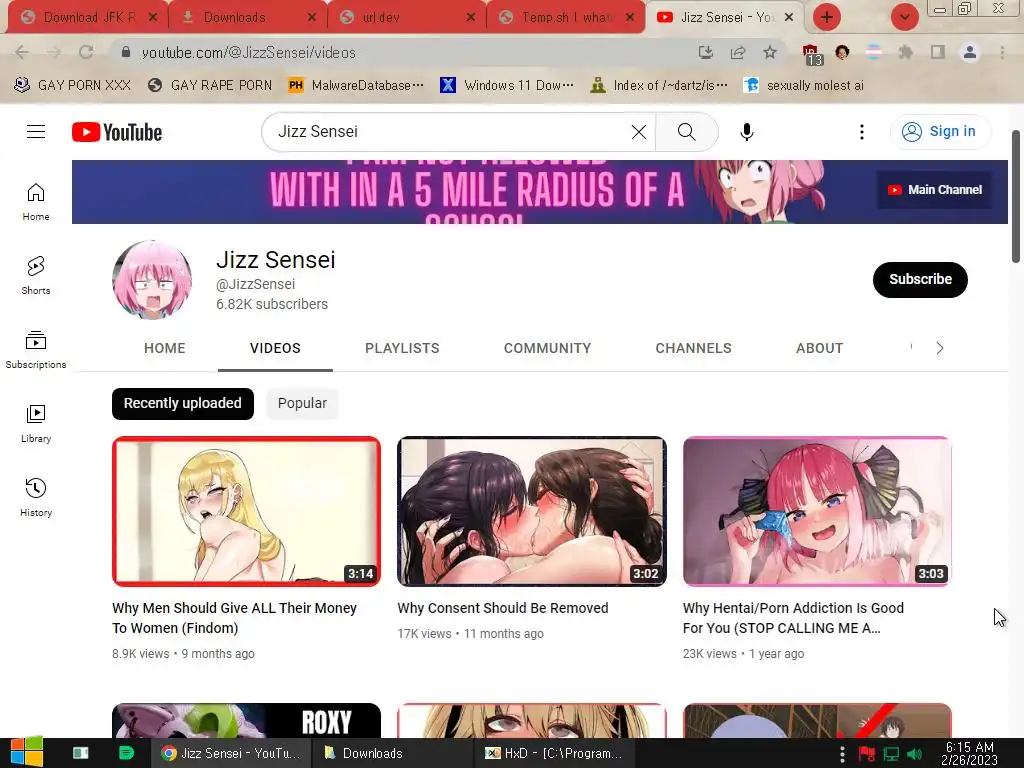1024x768 pixels.
Task: Switch to the COMMUNITY tab
Action: [x=547, y=348]
